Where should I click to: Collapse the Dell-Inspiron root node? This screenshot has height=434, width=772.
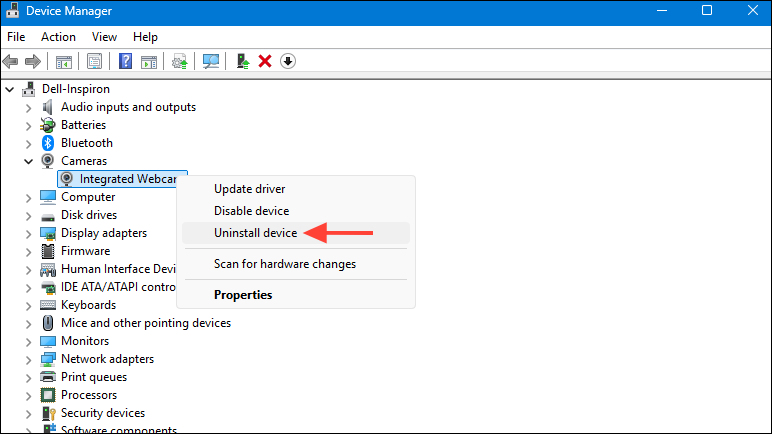(10, 89)
